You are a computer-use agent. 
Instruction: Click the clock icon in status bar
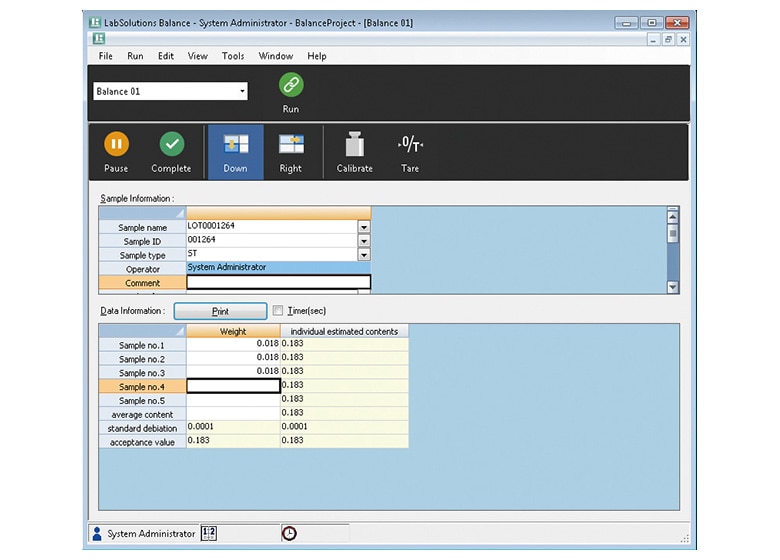pyautogui.click(x=289, y=533)
